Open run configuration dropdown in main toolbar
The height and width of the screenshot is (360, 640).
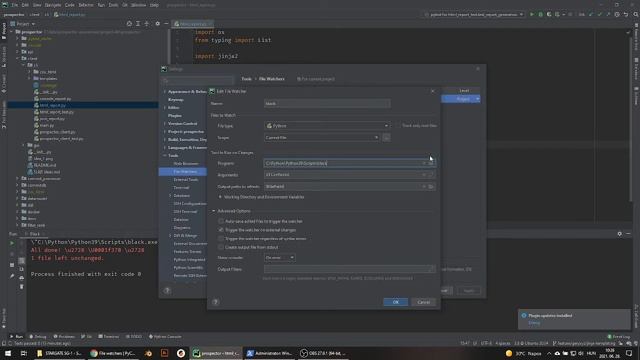pos(474,14)
